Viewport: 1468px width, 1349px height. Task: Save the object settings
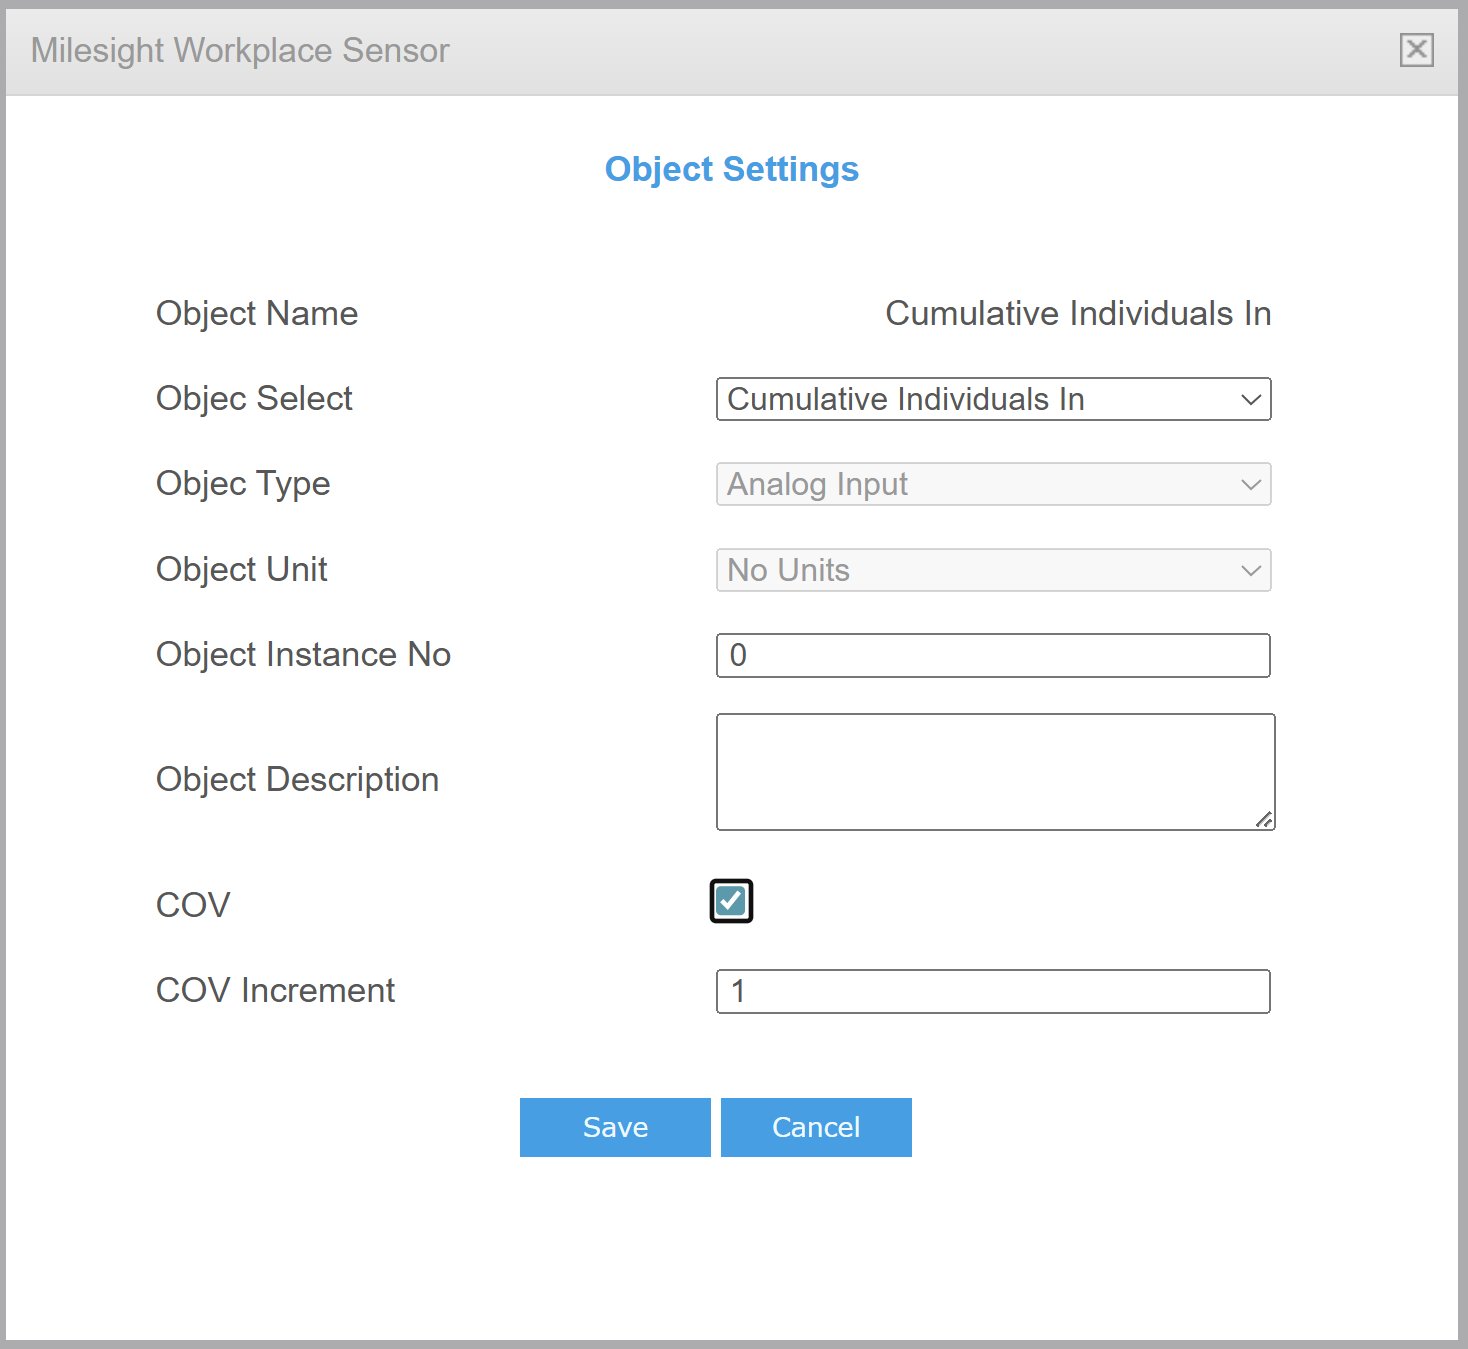[x=615, y=1127]
